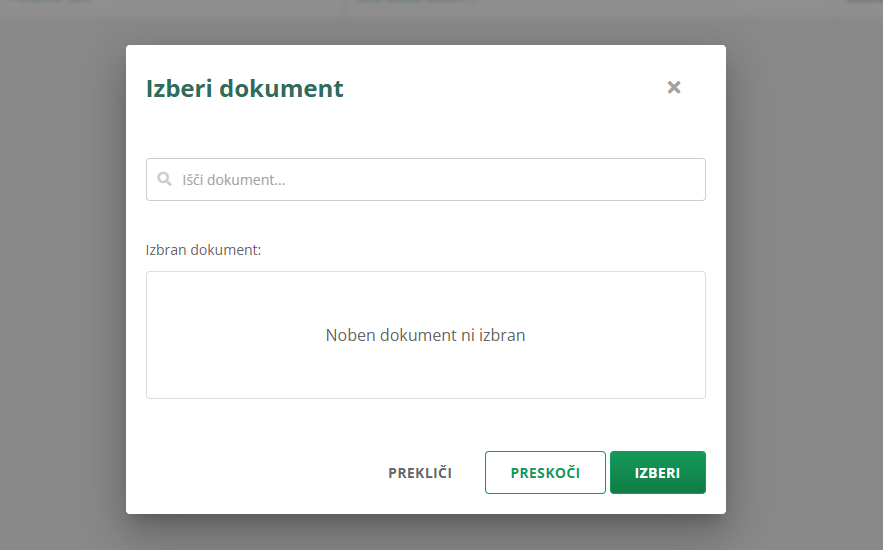Focus the Išči dokument search field
883x550 pixels.
440,180
